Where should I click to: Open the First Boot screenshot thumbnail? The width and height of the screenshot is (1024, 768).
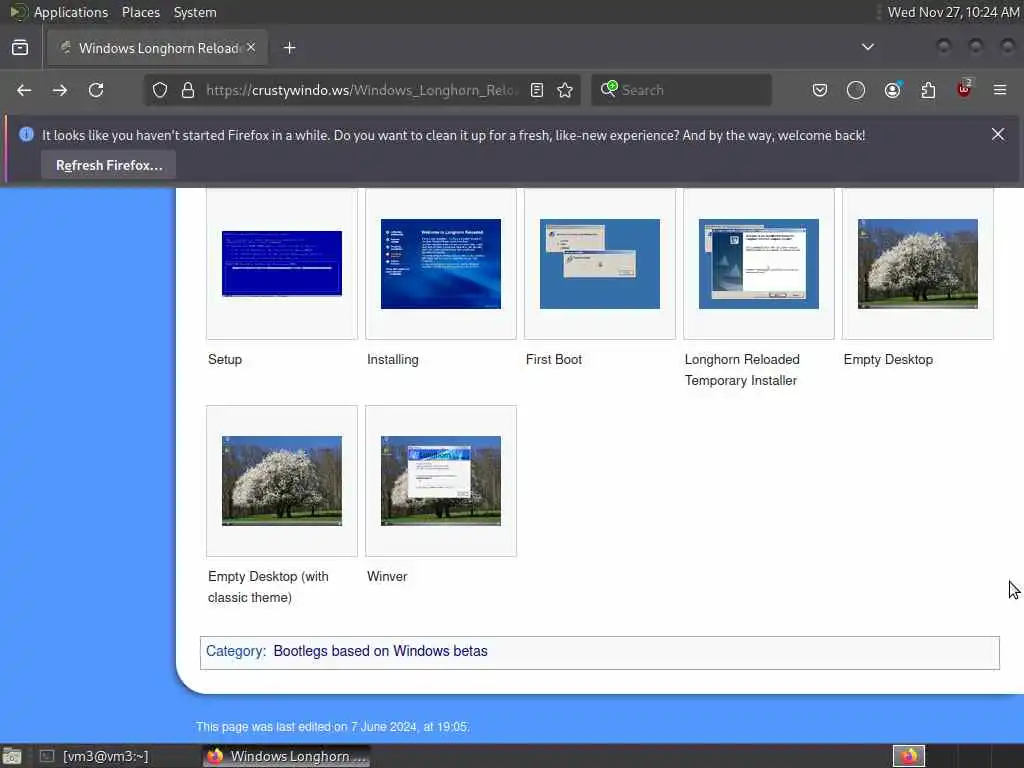[x=600, y=264]
